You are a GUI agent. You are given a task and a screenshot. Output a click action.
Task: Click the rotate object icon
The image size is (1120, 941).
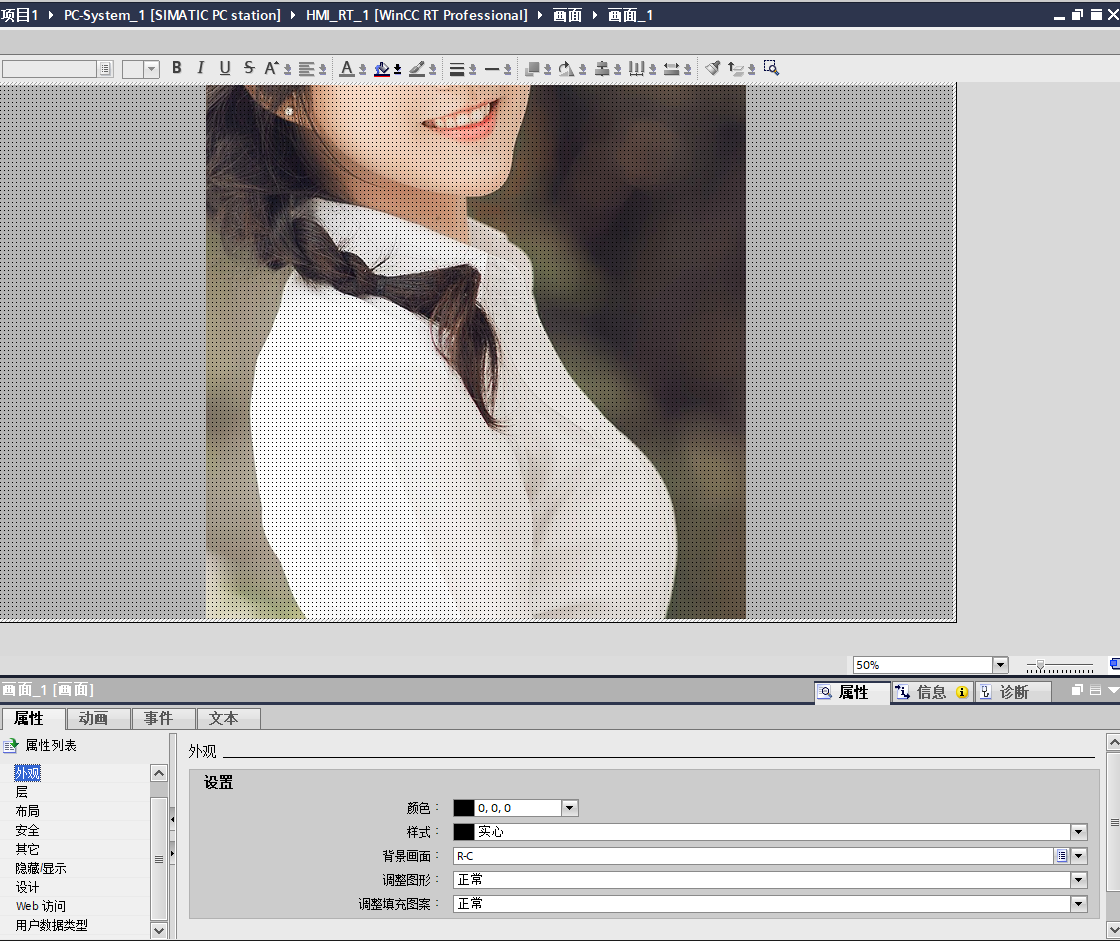pos(566,68)
